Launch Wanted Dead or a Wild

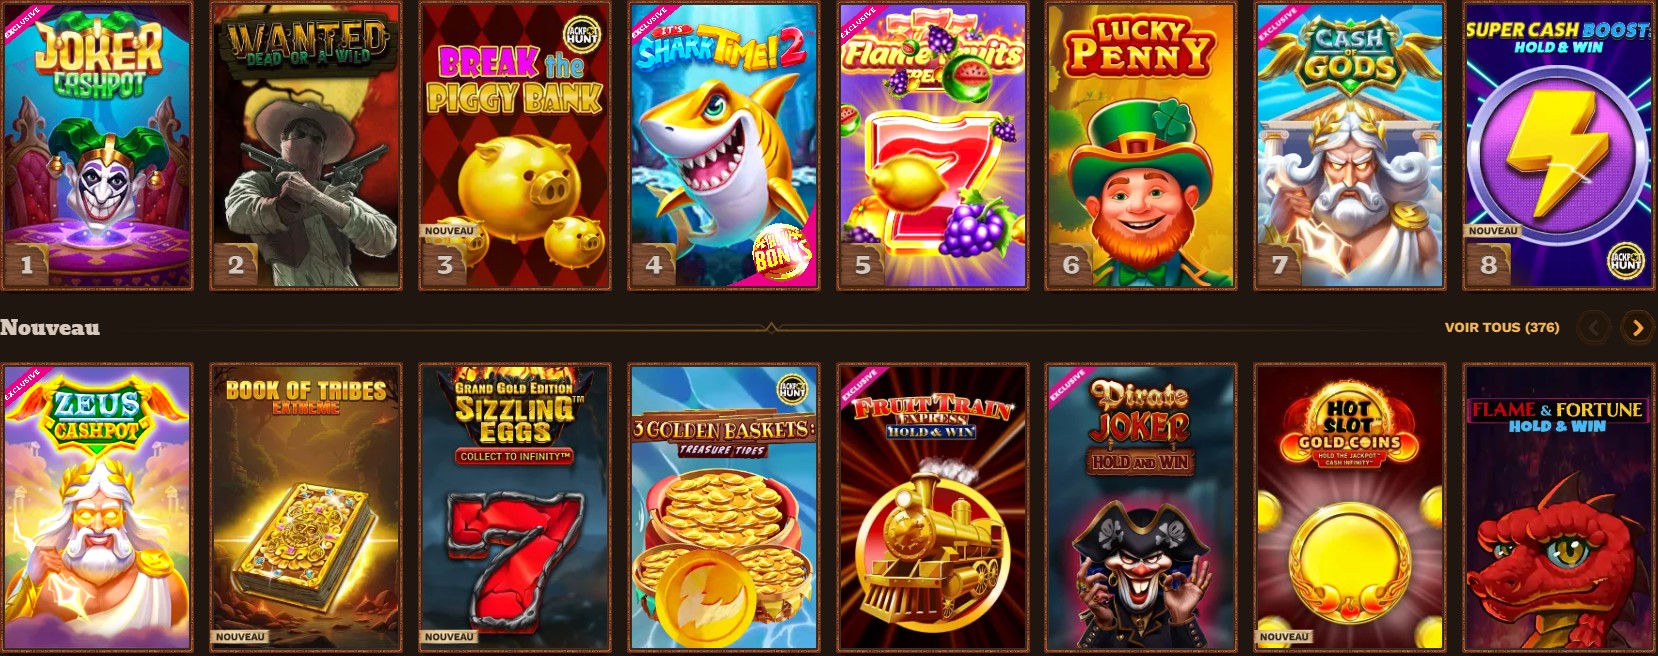tap(306, 146)
